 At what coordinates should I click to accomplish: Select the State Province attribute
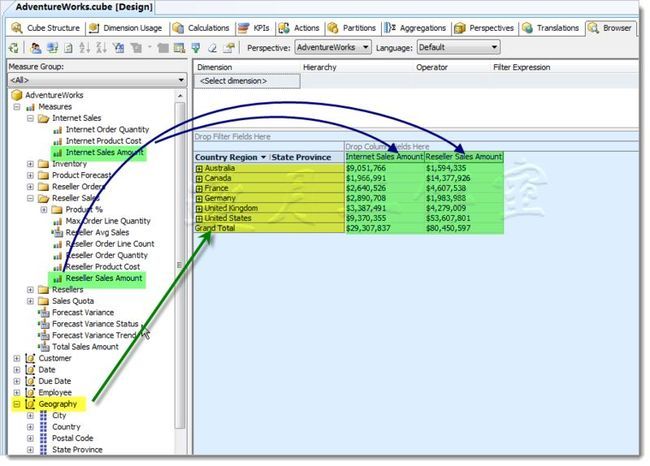point(77,450)
